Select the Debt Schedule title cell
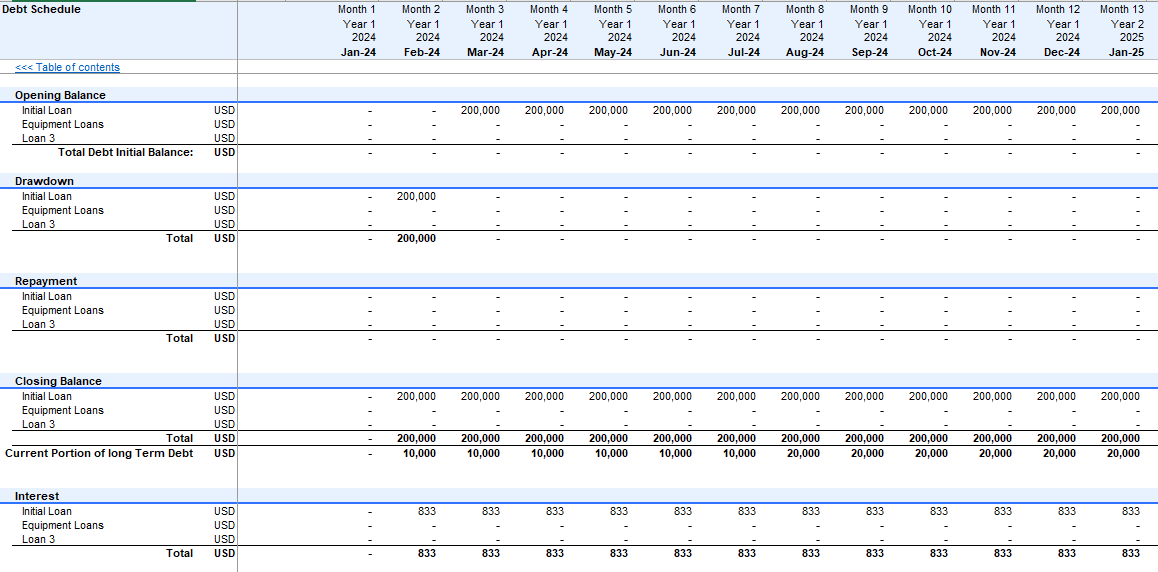The width and height of the screenshot is (1158, 572). (x=42, y=9)
